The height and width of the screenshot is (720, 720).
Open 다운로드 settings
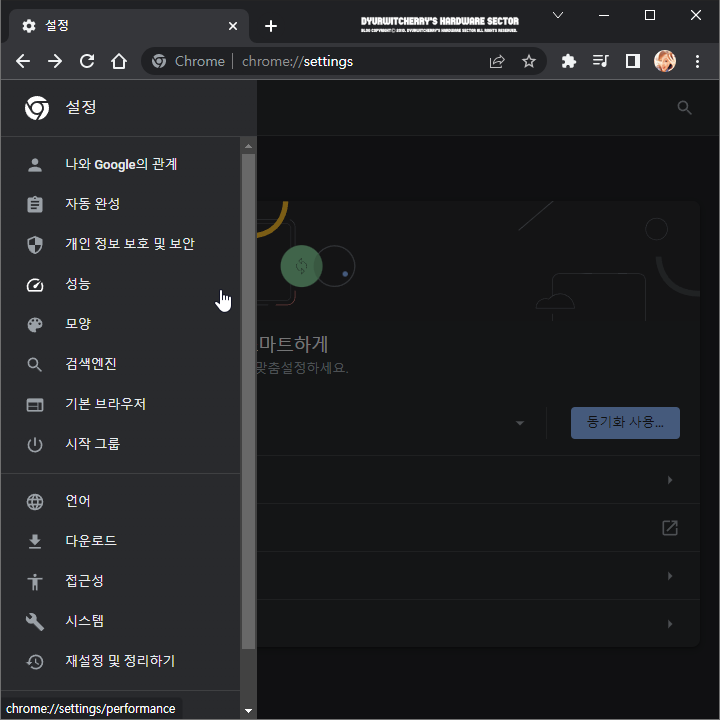tap(121, 541)
